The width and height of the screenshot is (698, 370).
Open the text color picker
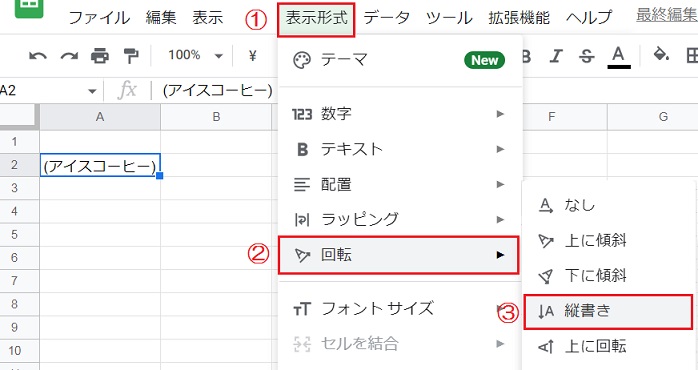[x=619, y=57]
